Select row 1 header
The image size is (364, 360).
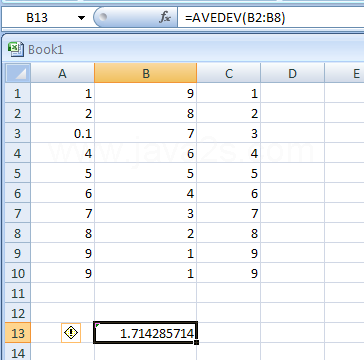18,93
